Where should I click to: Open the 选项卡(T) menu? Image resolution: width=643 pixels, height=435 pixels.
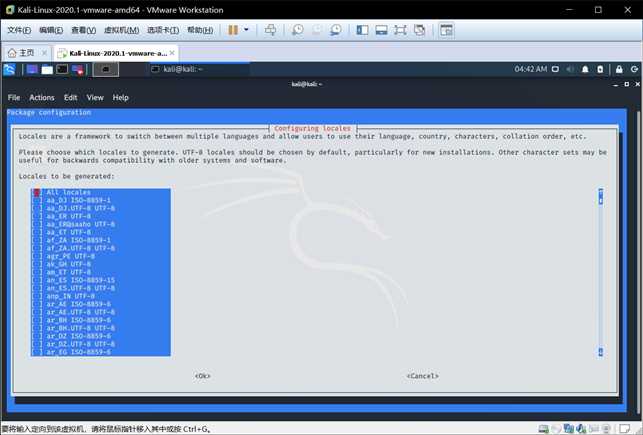[x=163, y=30]
